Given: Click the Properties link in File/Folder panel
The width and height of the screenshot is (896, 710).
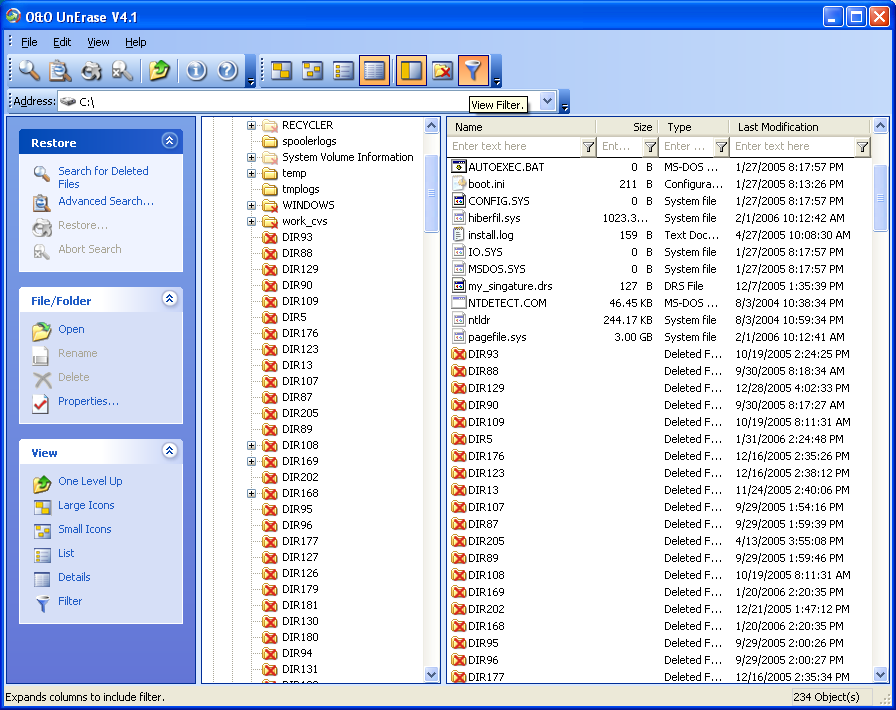Looking at the screenshot, I should pyautogui.click(x=88, y=401).
